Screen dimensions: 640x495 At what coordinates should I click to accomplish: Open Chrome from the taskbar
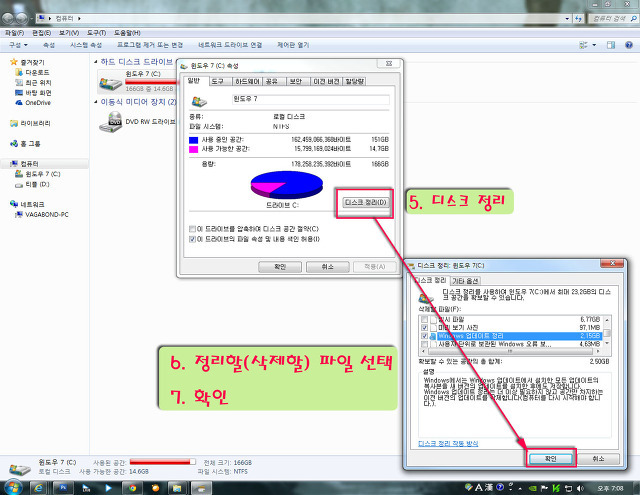click(x=132, y=488)
